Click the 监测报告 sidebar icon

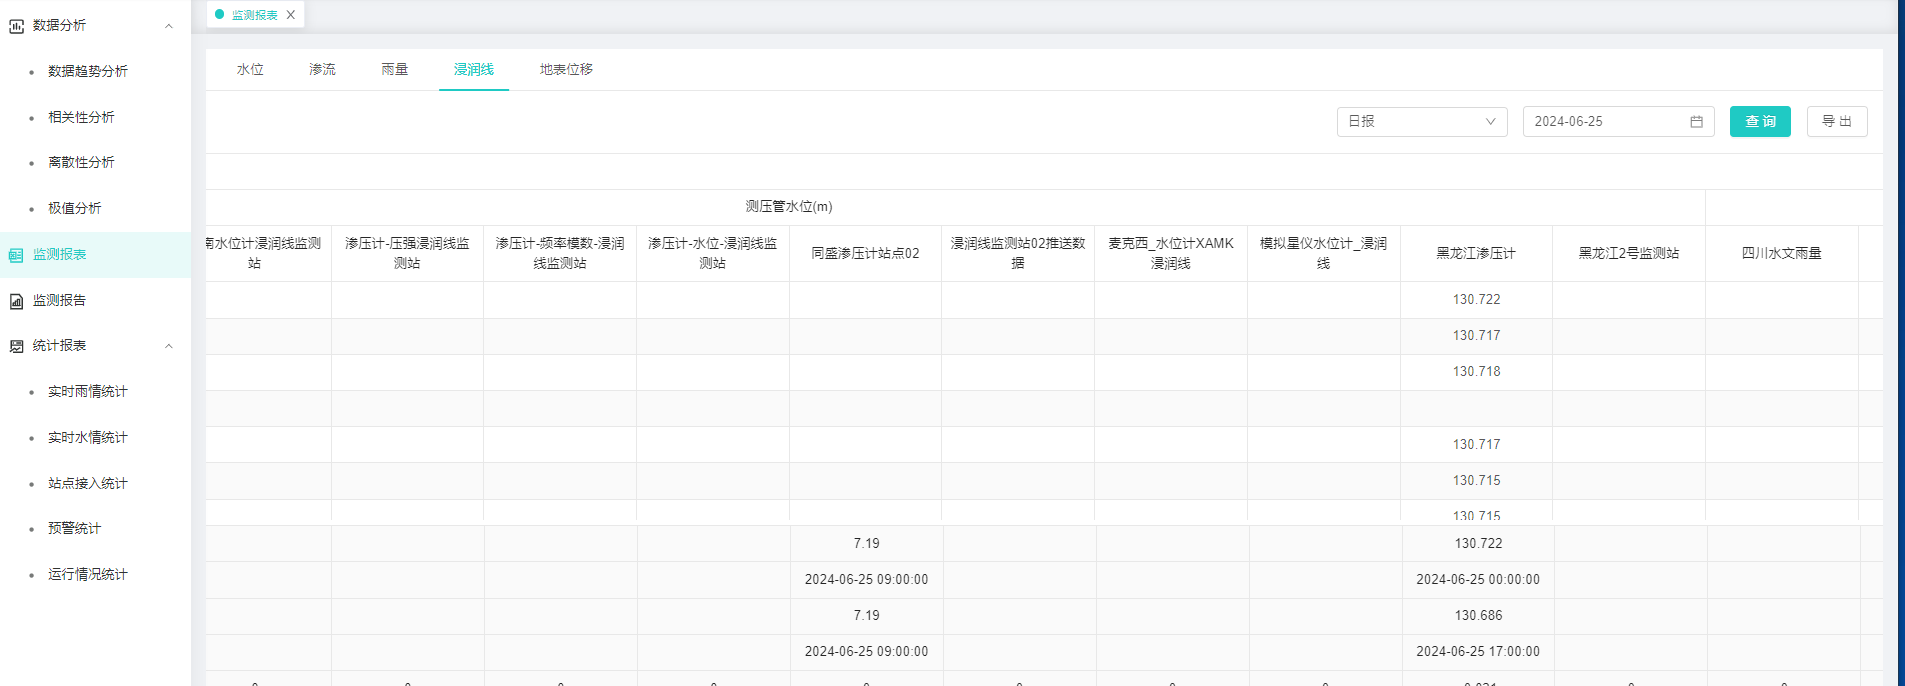click(x=16, y=301)
